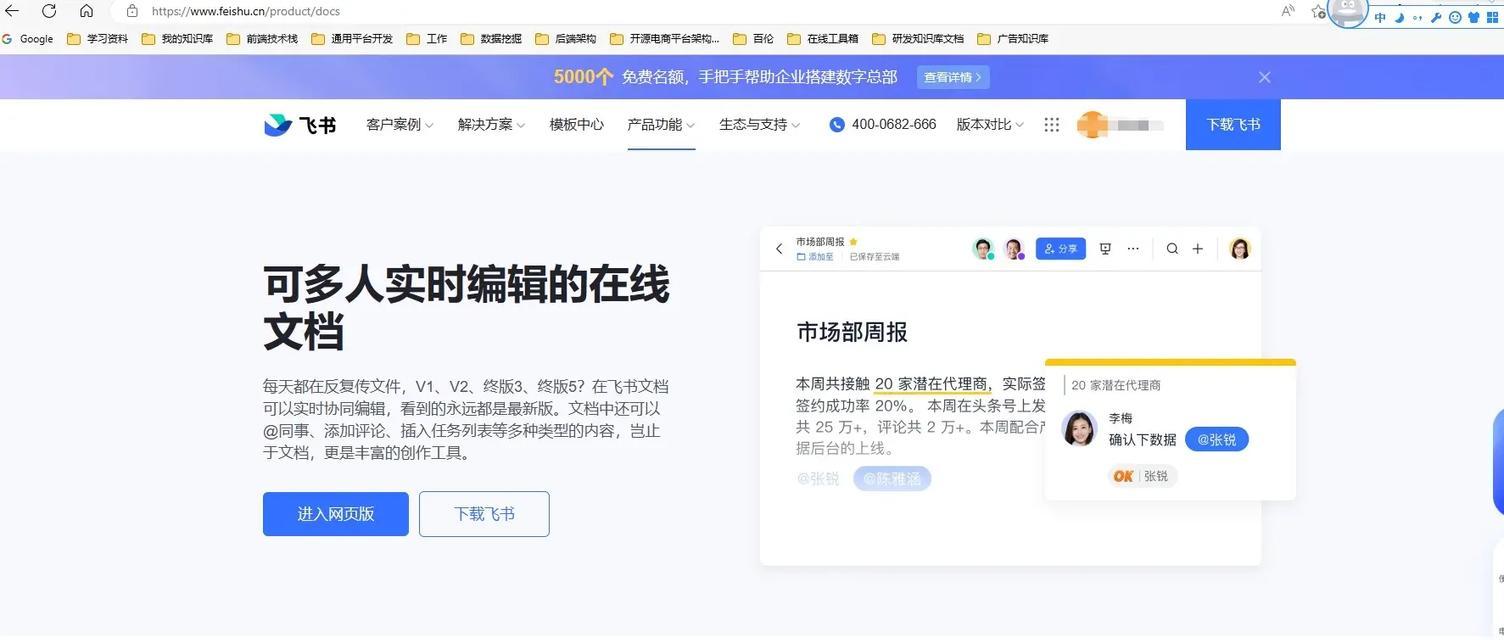Screen dimensions: 1504x640
Task: Open the 工作 bookmark folder
Action: click(x=427, y=39)
